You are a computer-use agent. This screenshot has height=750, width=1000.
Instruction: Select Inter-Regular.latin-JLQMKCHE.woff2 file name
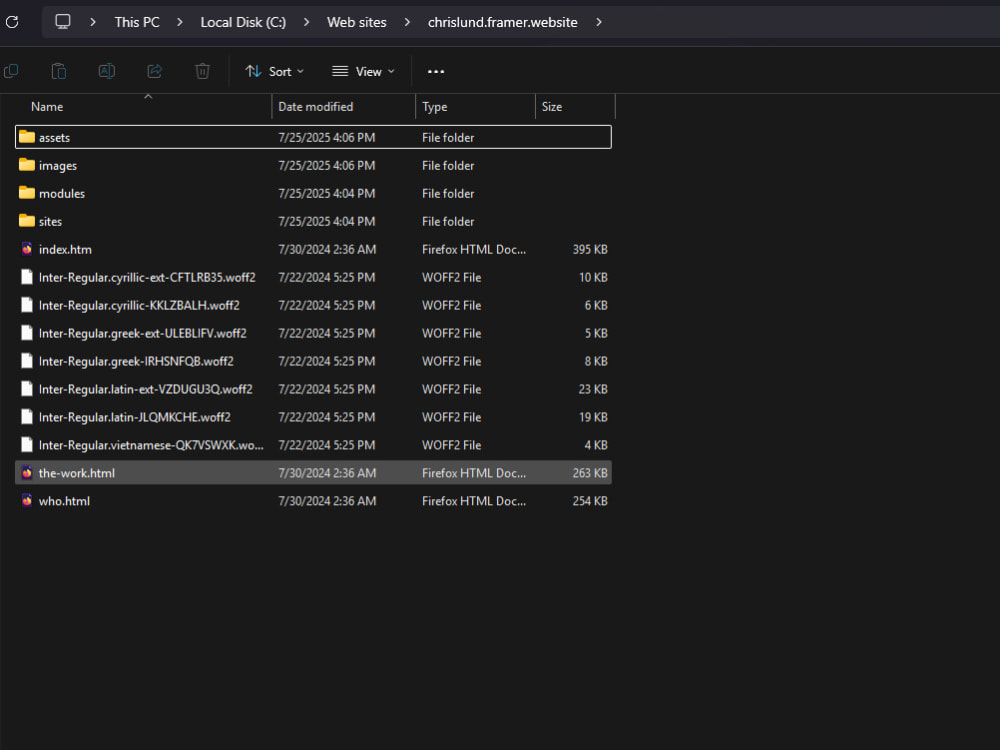pyautogui.click(x=135, y=417)
